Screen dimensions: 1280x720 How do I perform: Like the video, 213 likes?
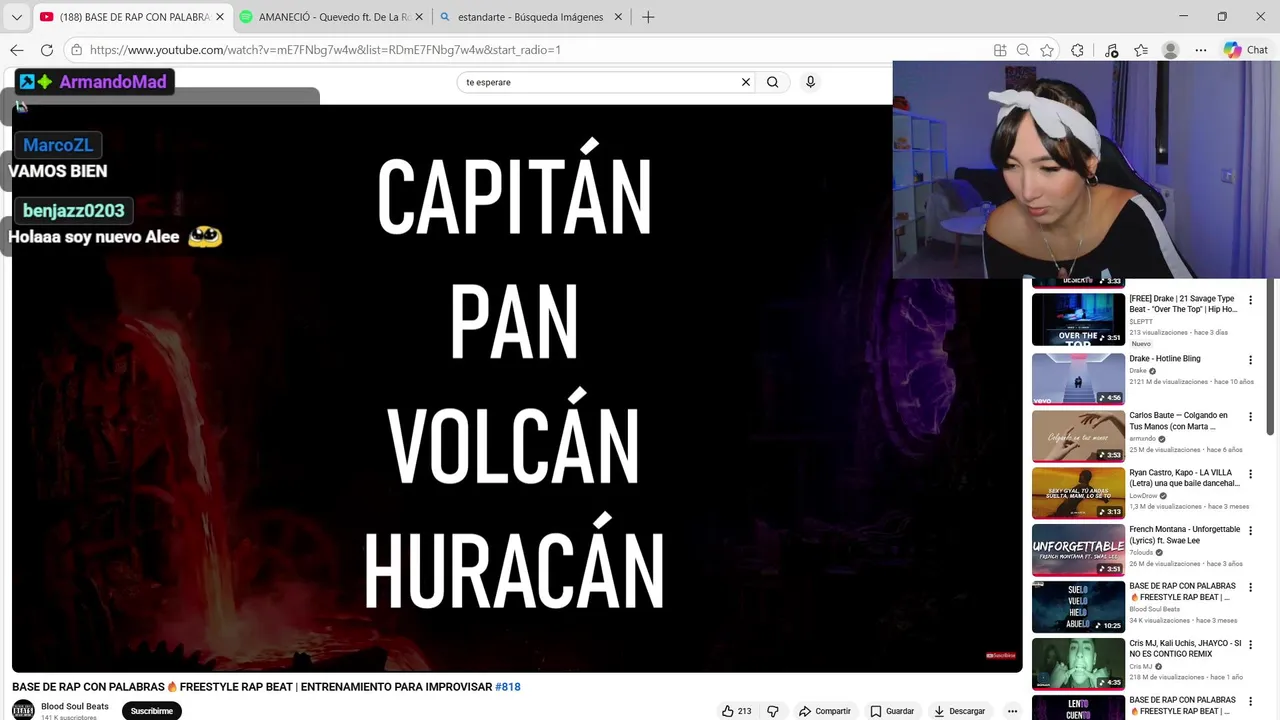tap(737, 711)
